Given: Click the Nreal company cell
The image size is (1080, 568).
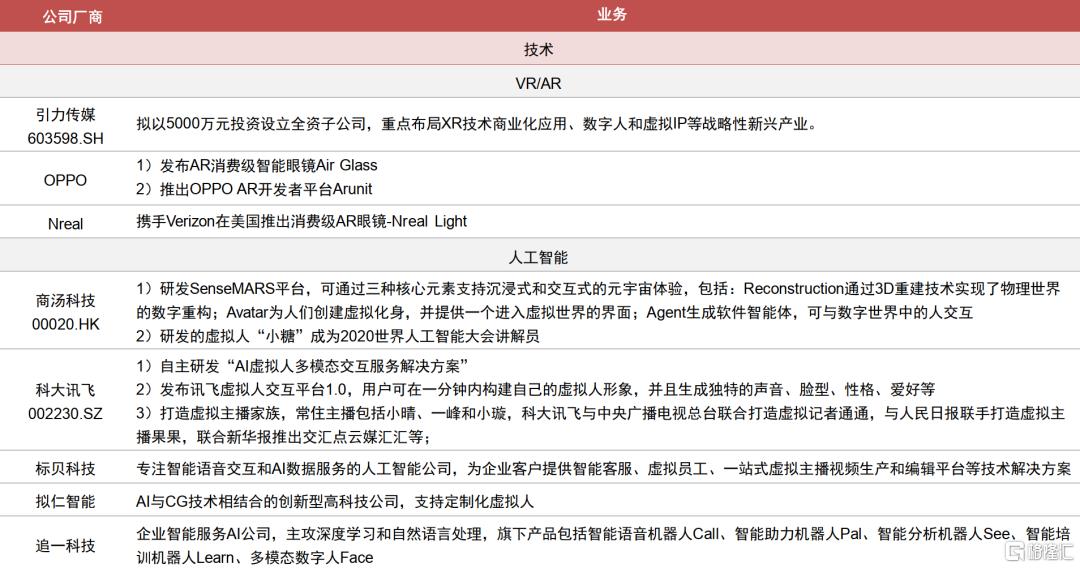Looking at the screenshot, I should pyautogui.click(x=66, y=223).
